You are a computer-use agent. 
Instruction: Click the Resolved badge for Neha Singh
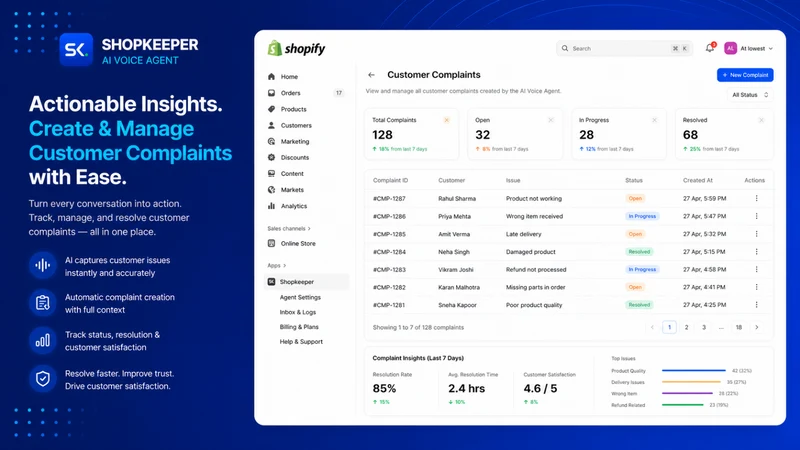coord(639,252)
